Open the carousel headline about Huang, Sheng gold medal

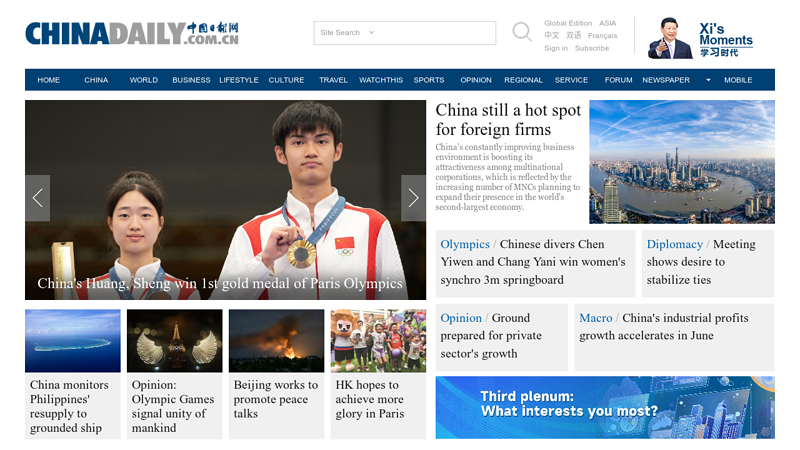pos(220,283)
